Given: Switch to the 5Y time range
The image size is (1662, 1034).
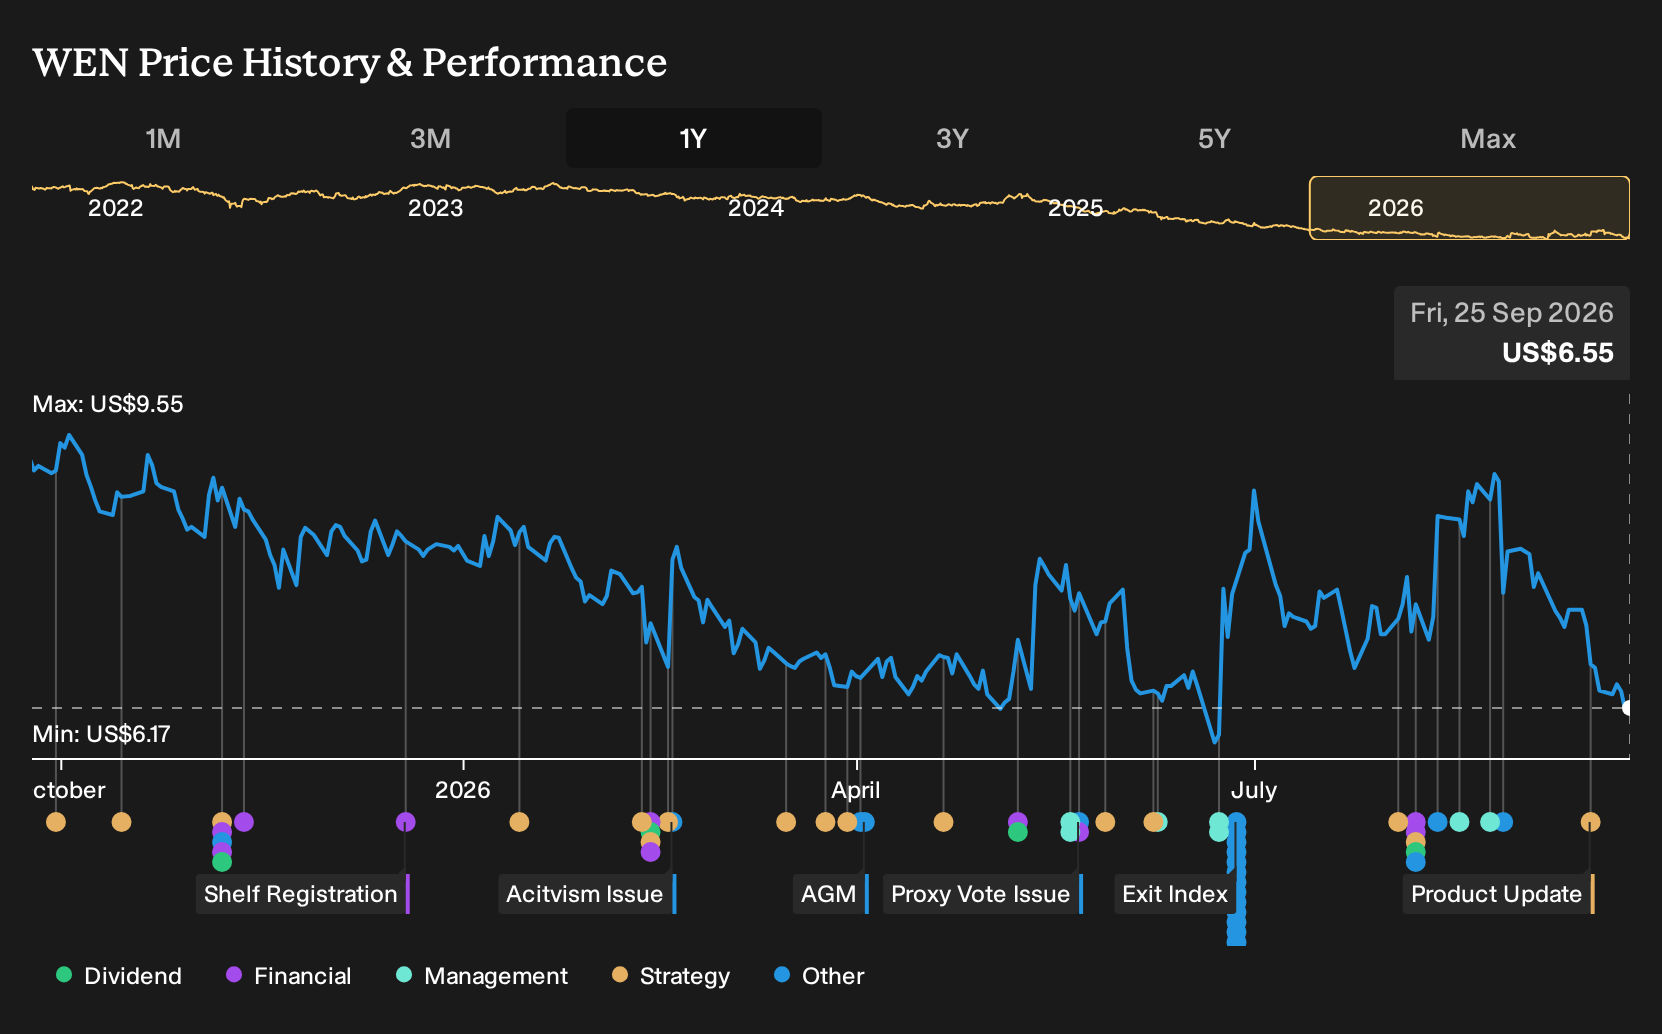Looking at the screenshot, I should (1214, 138).
